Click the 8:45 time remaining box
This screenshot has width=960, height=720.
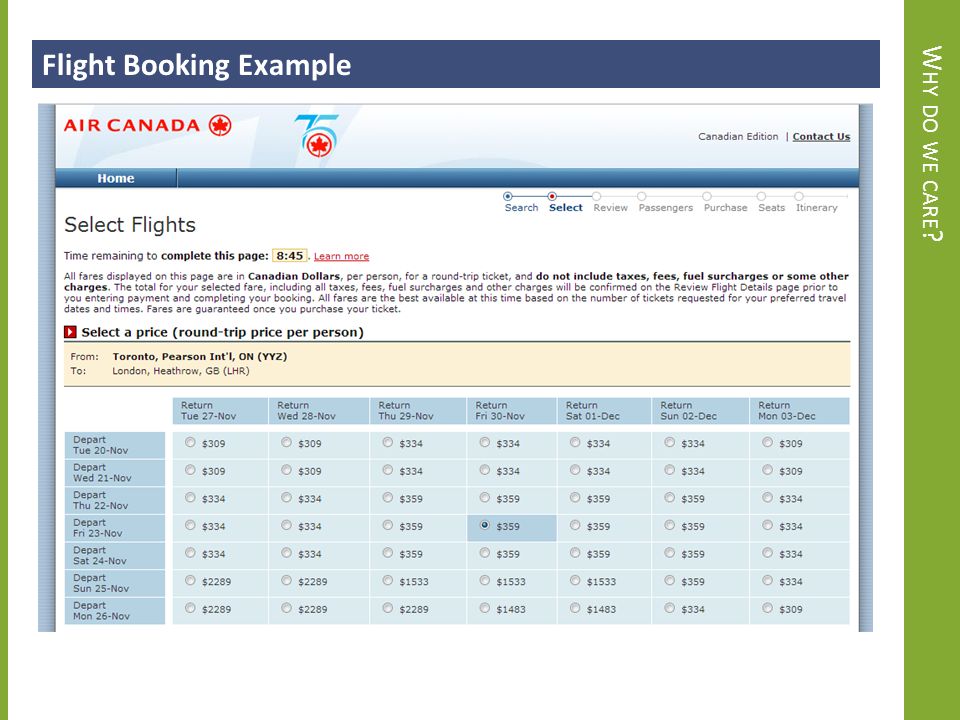point(290,256)
